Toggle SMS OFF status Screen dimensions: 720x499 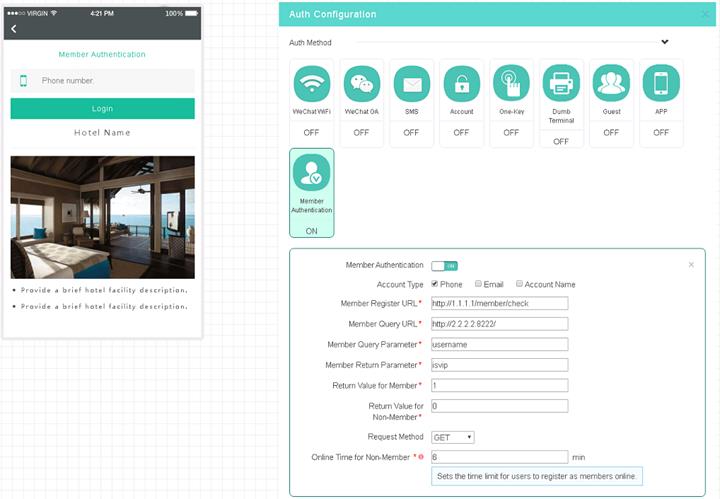(411, 133)
